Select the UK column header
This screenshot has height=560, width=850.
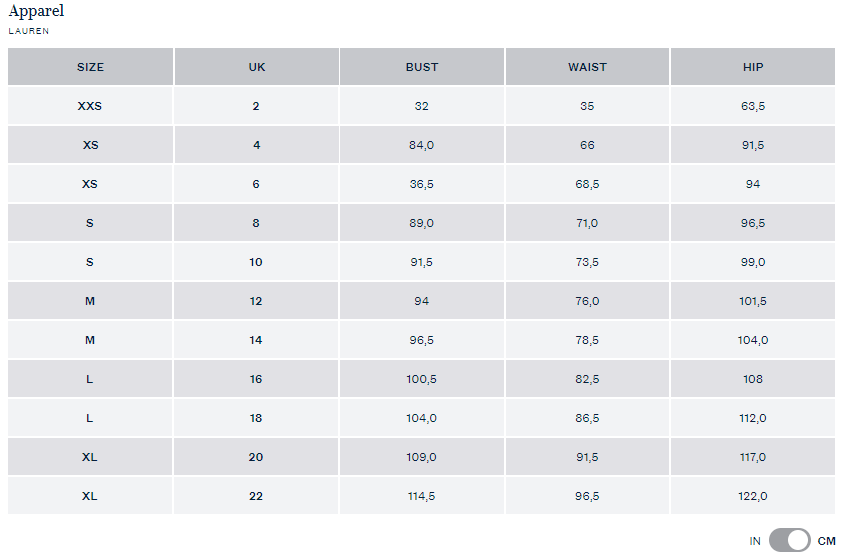pyautogui.click(x=256, y=67)
